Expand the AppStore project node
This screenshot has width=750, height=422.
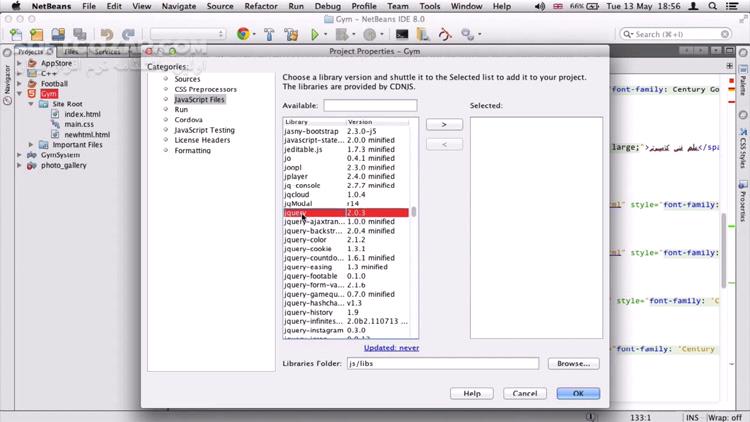20,63
